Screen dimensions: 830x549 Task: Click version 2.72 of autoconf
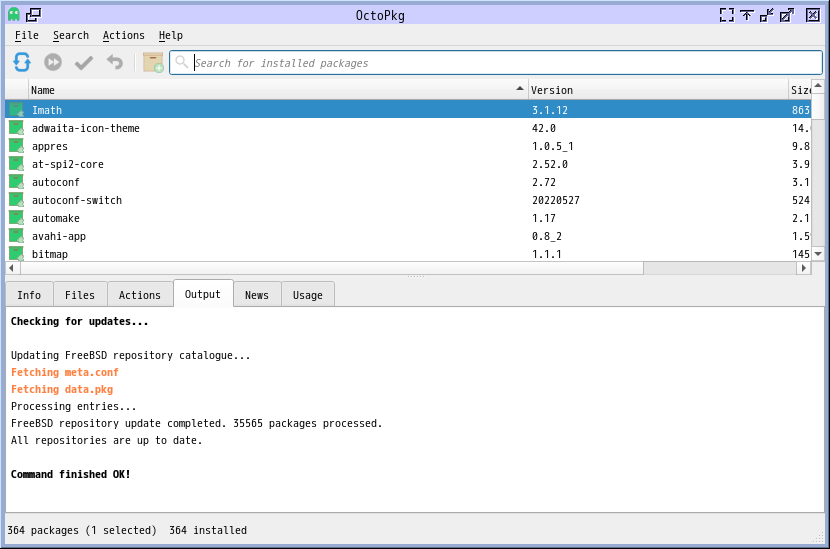coord(544,182)
